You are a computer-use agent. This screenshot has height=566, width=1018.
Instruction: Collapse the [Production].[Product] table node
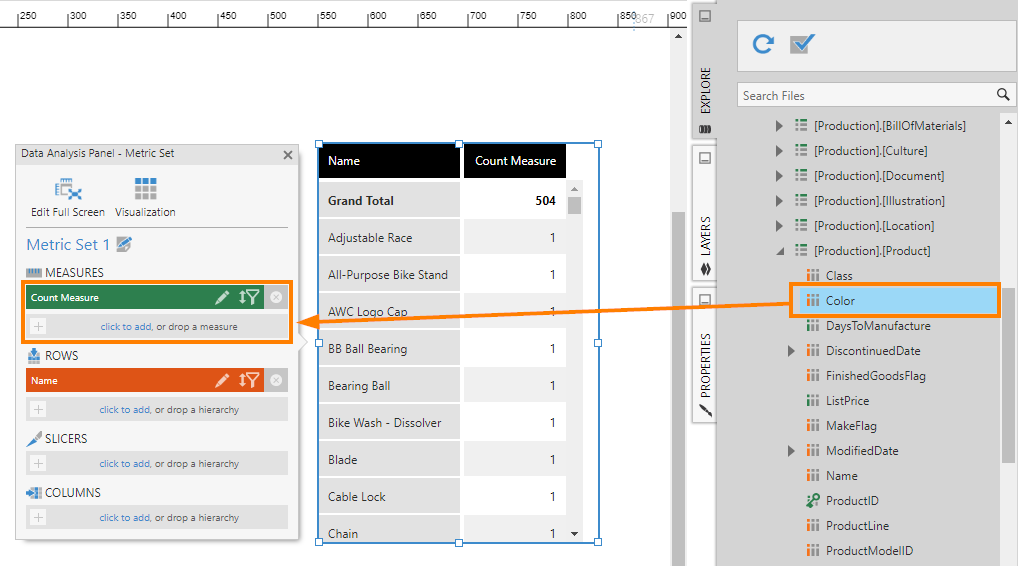780,251
